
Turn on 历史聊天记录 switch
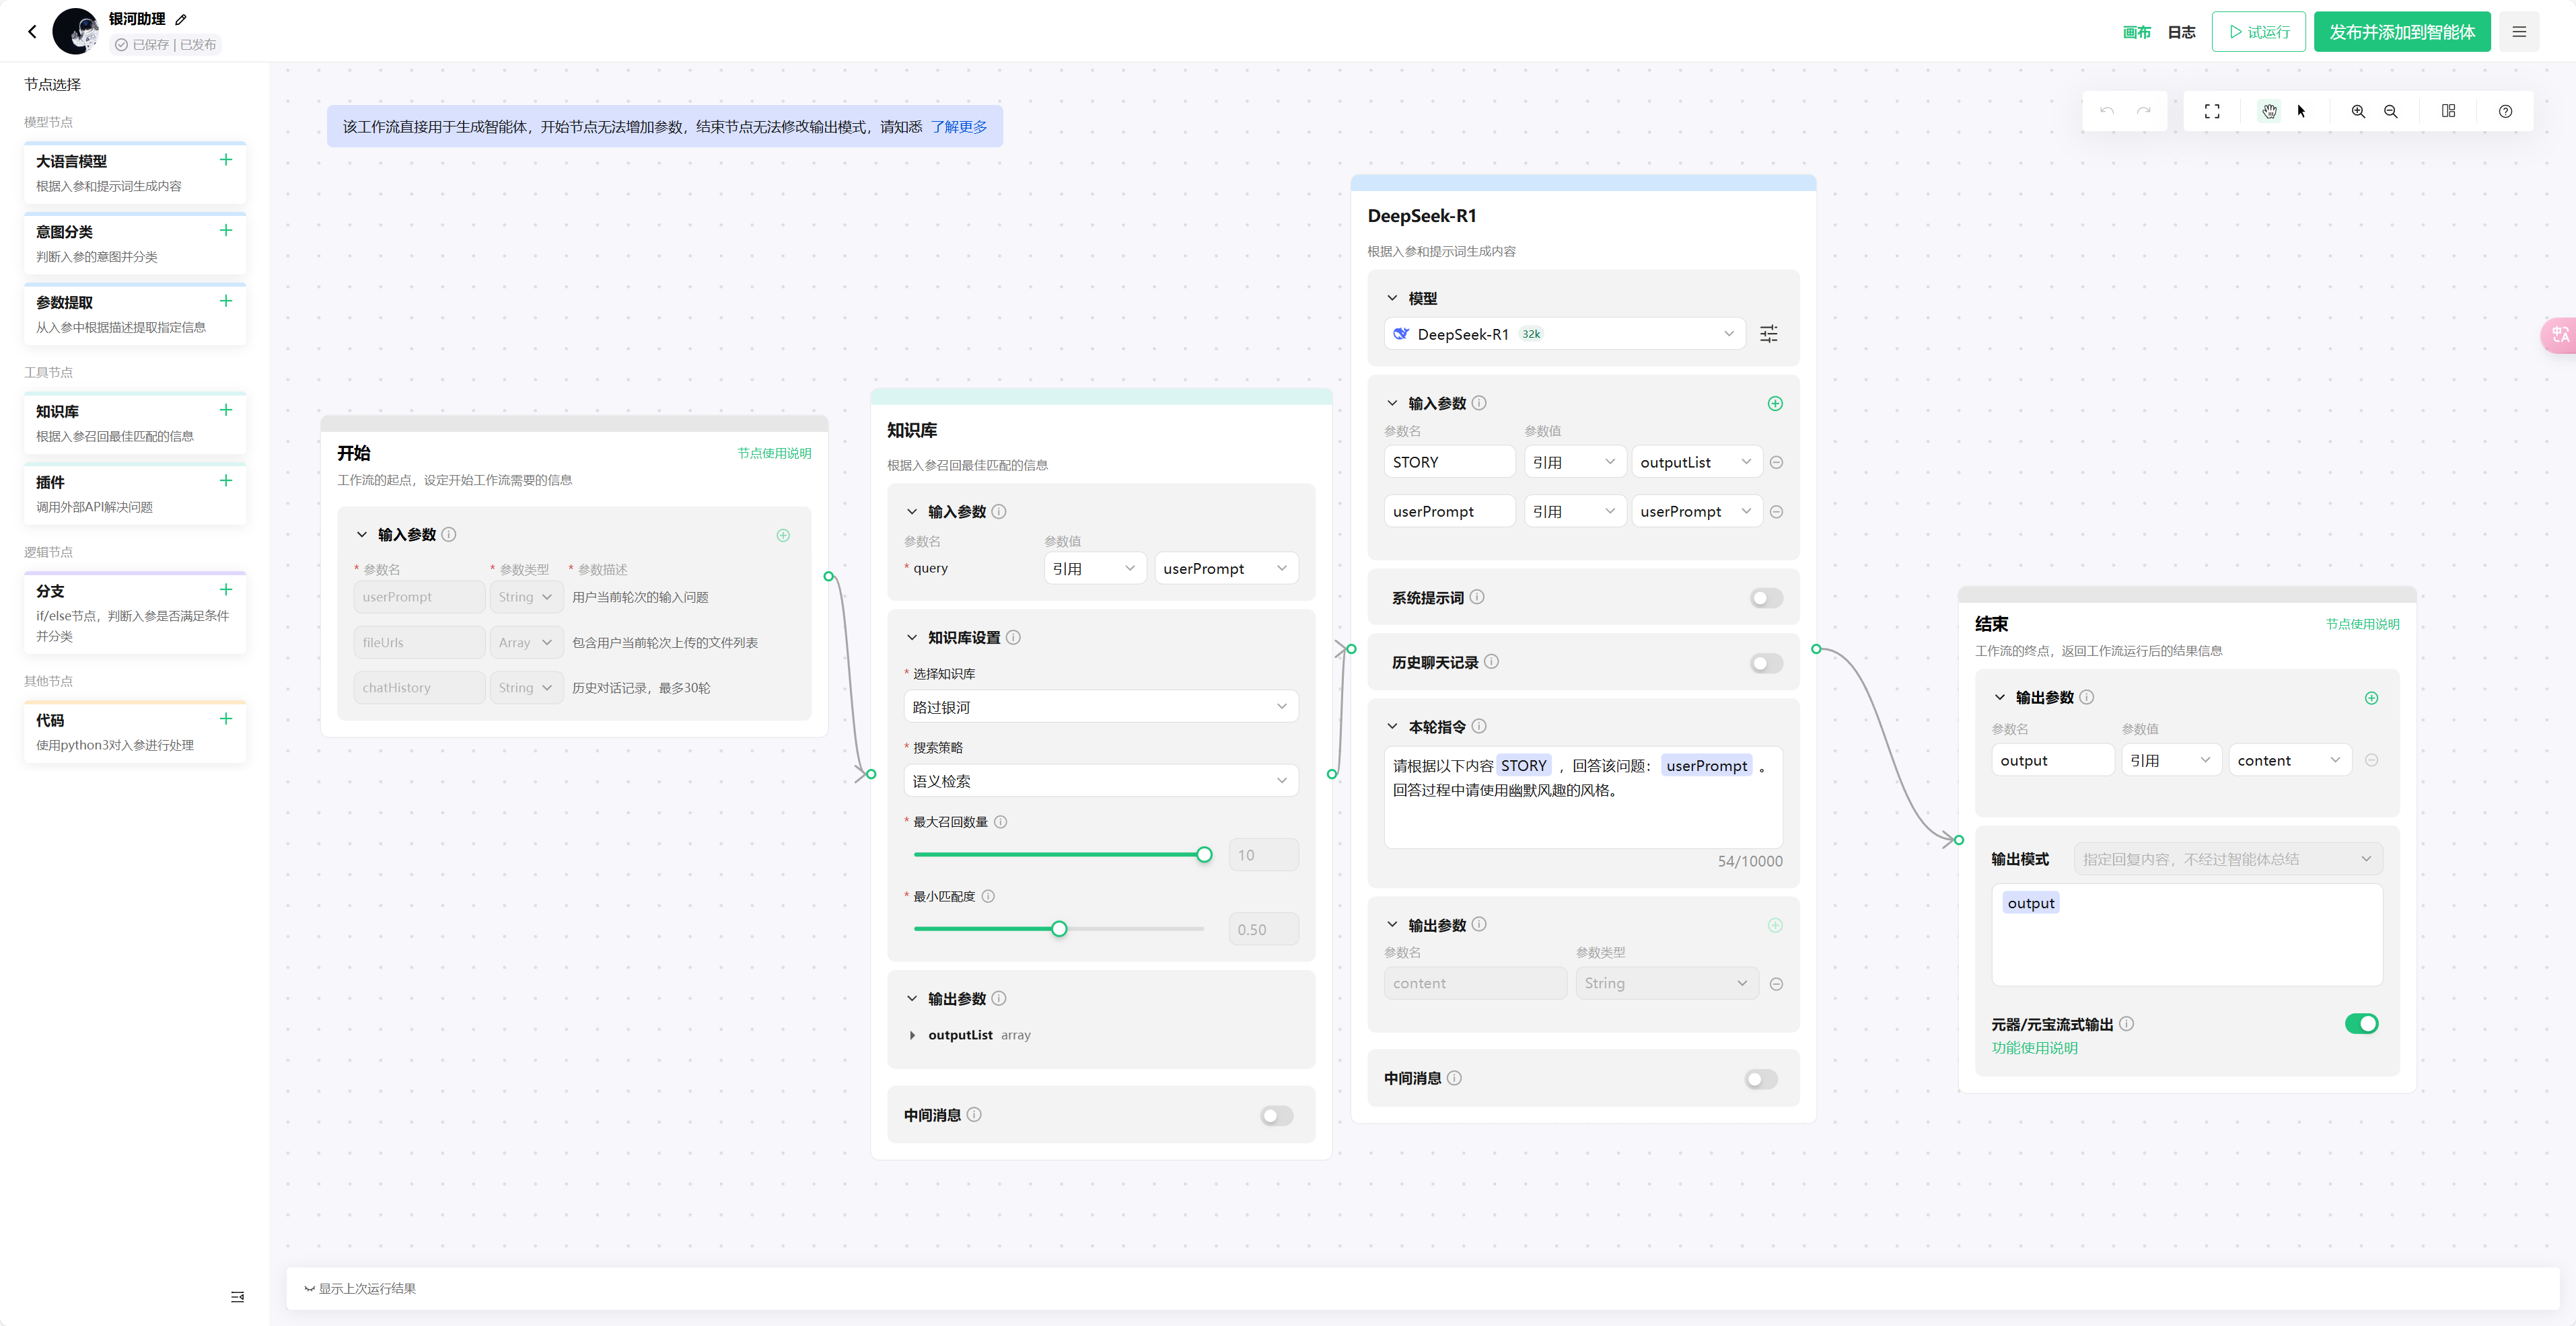click(x=1766, y=663)
